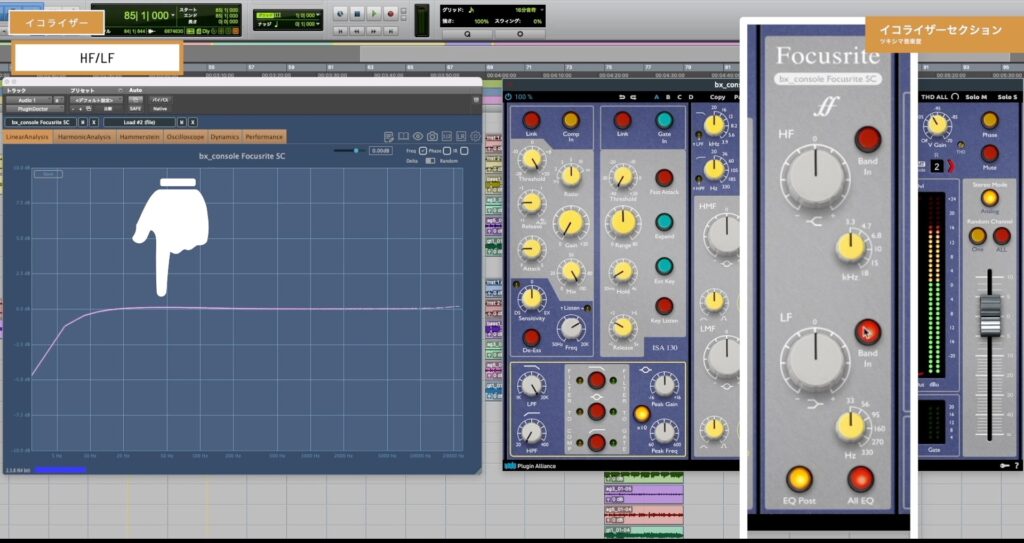Screen dimensions: 1024x543
Task: Toggle the compressor Link button
Action: (532, 120)
